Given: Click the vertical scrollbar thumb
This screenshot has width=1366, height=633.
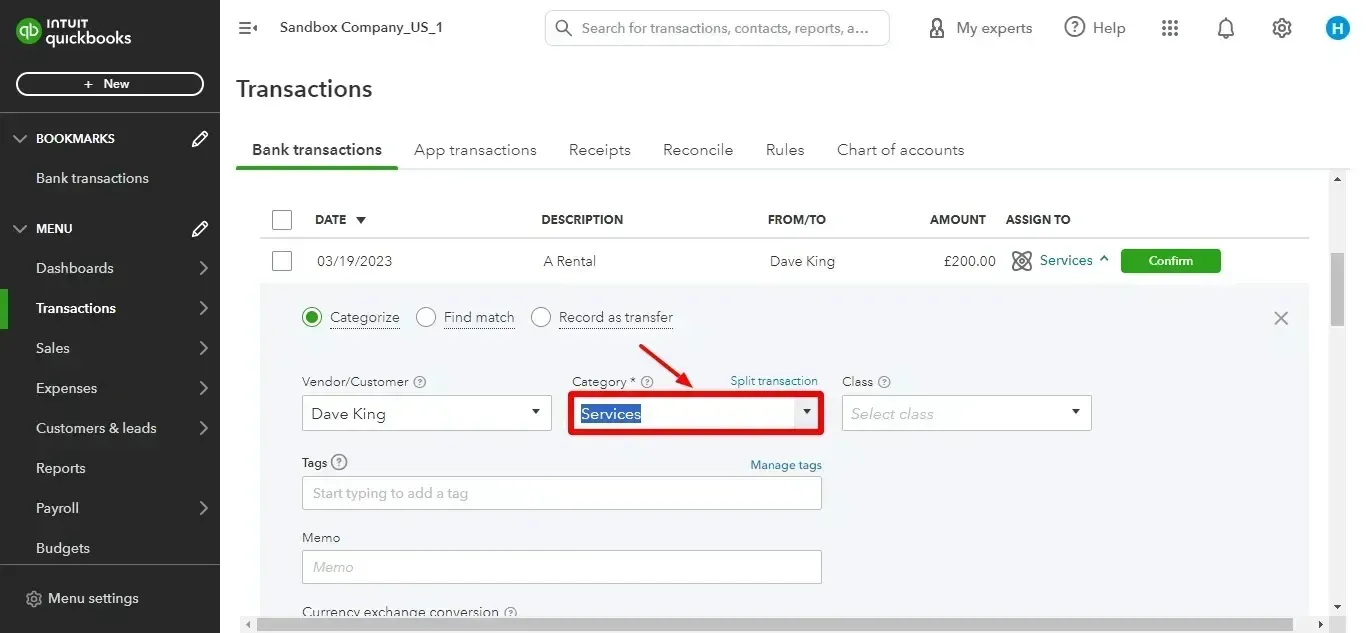Looking at the screenshot, I should click(x=1337, y=289).
